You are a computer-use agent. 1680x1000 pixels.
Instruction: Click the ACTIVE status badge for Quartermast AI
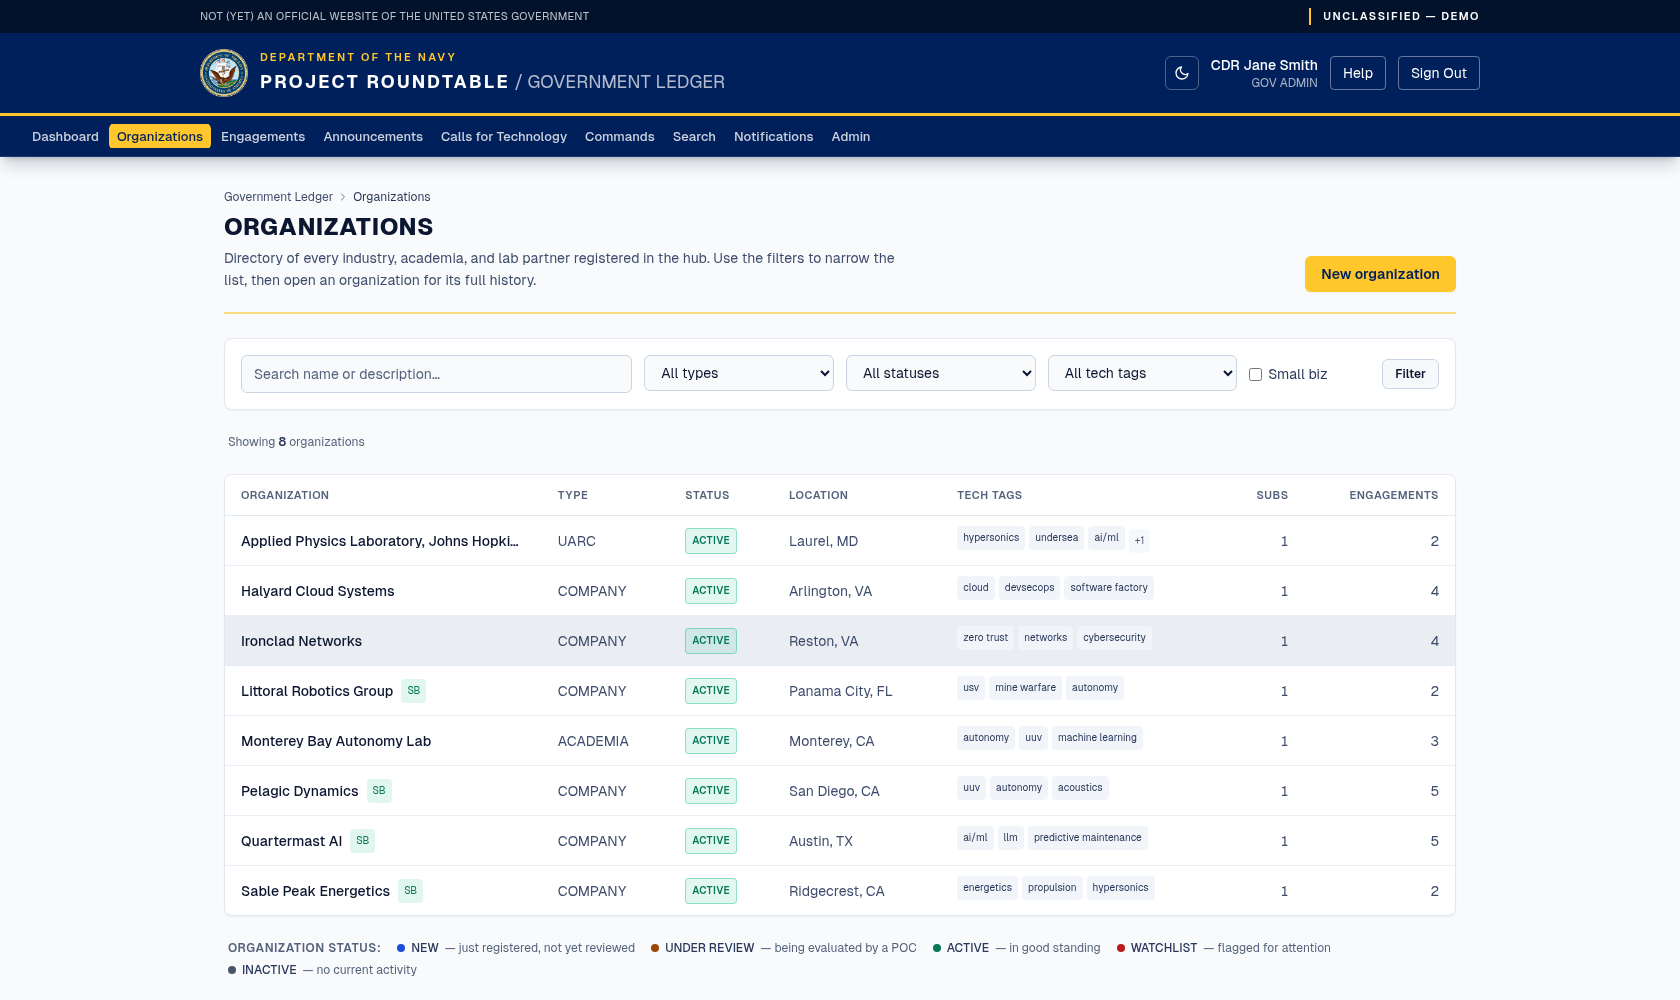pos(711,841)
